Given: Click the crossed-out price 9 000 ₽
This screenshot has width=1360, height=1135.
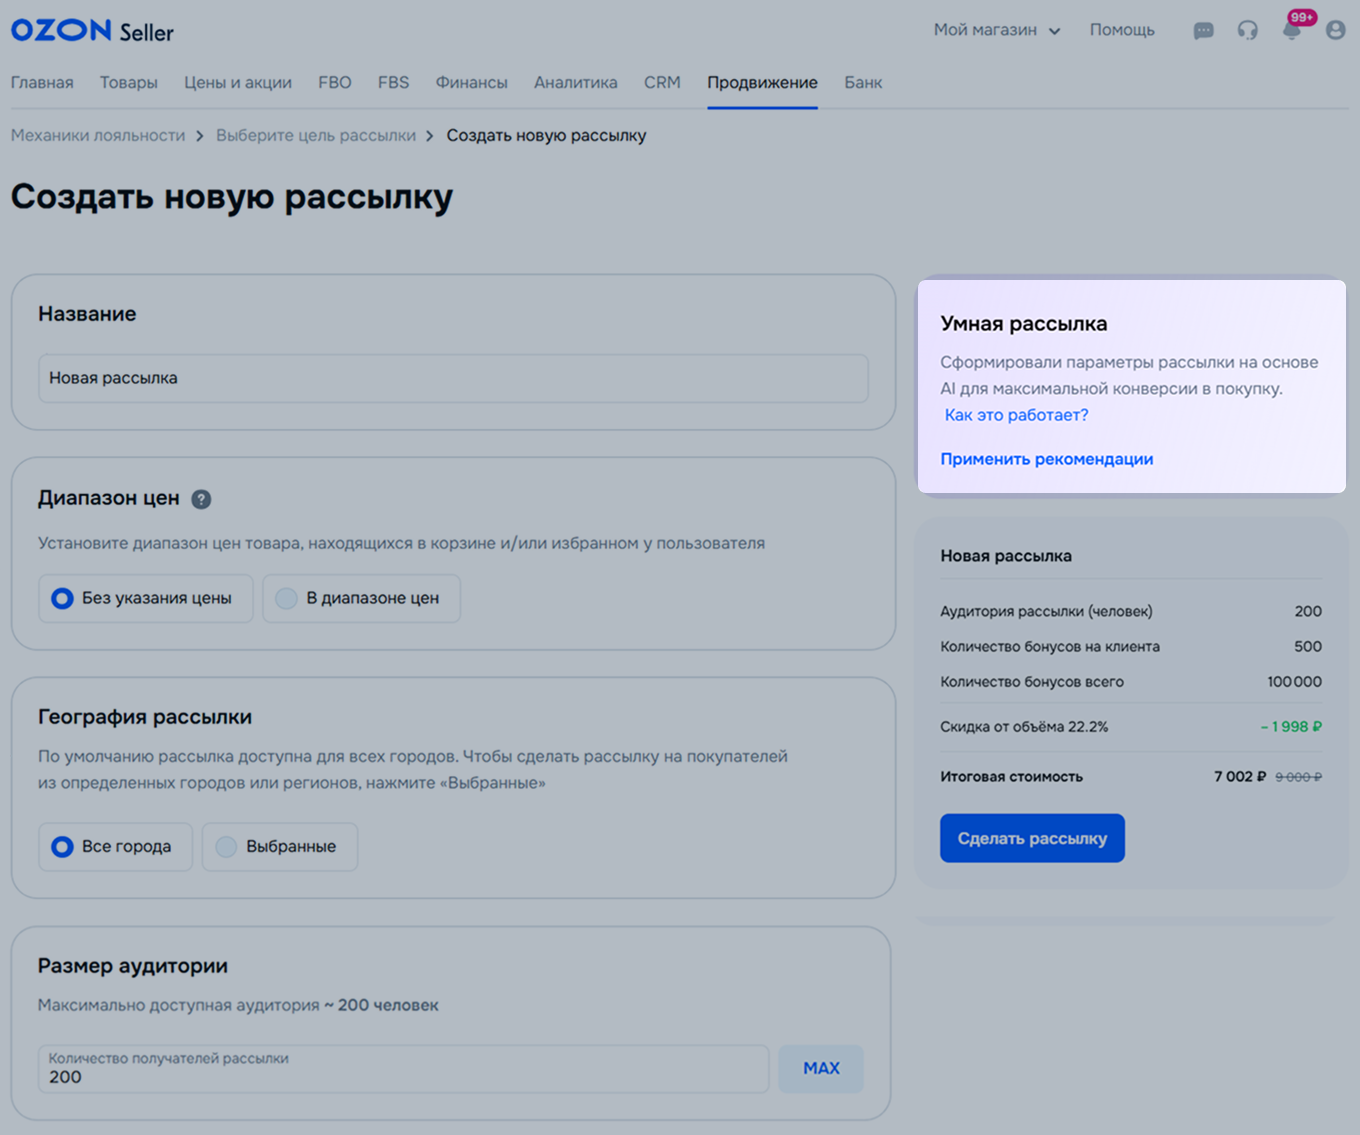Looking at the screenshot, I should (x=1298, y=777).
